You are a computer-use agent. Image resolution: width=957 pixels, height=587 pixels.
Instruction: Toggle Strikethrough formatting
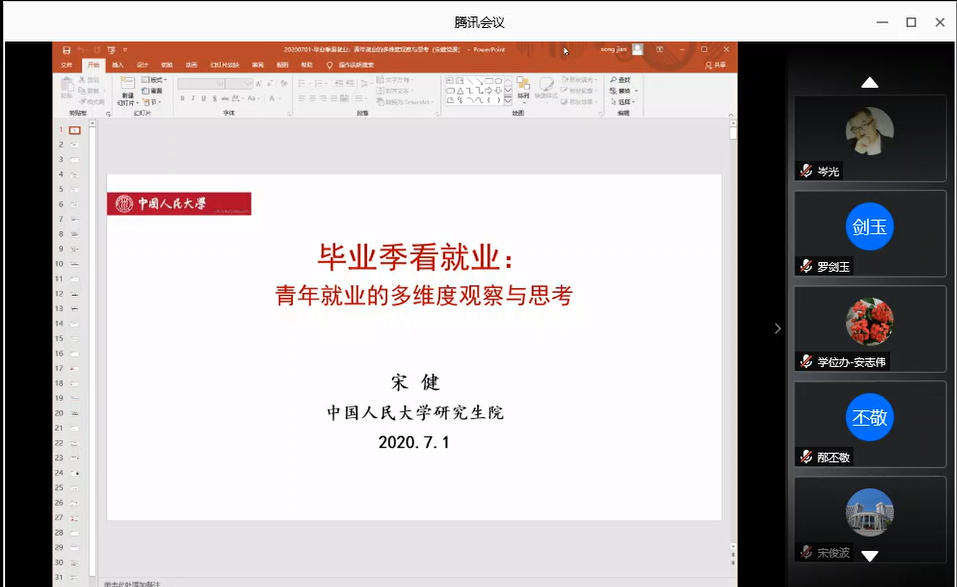(225, 98)
